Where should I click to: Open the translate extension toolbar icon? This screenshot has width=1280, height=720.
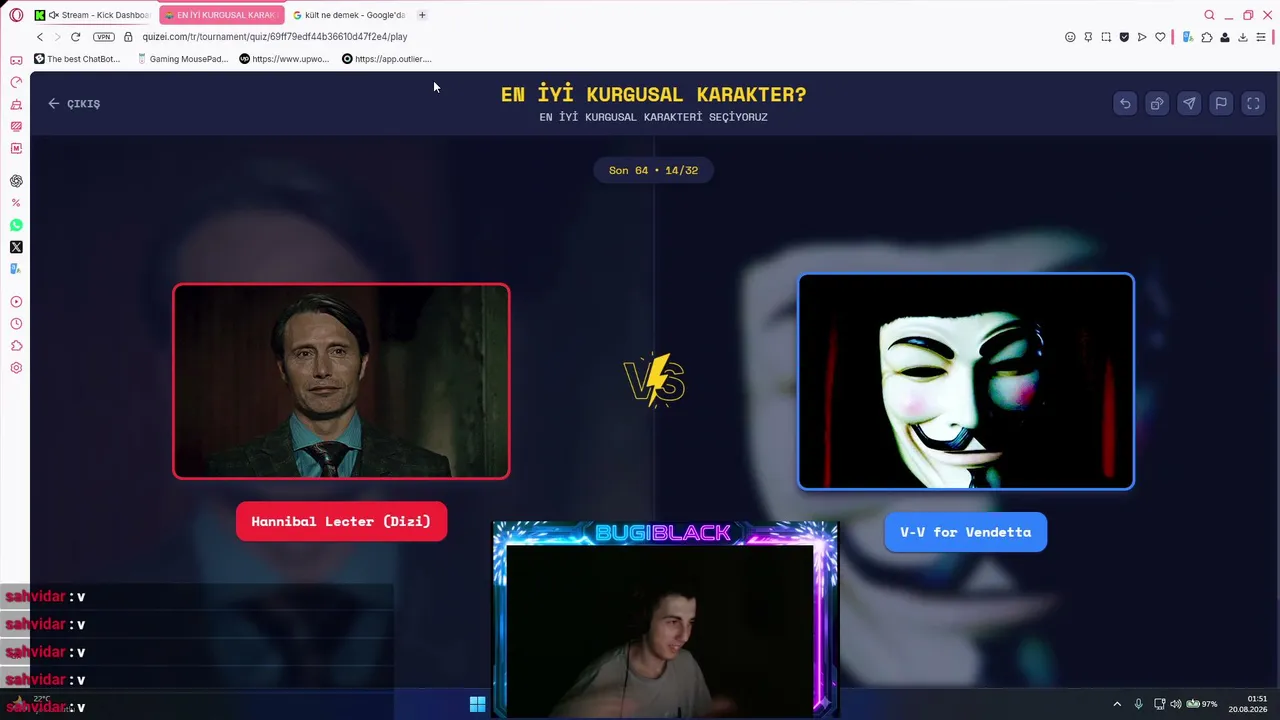(1188, 37)
